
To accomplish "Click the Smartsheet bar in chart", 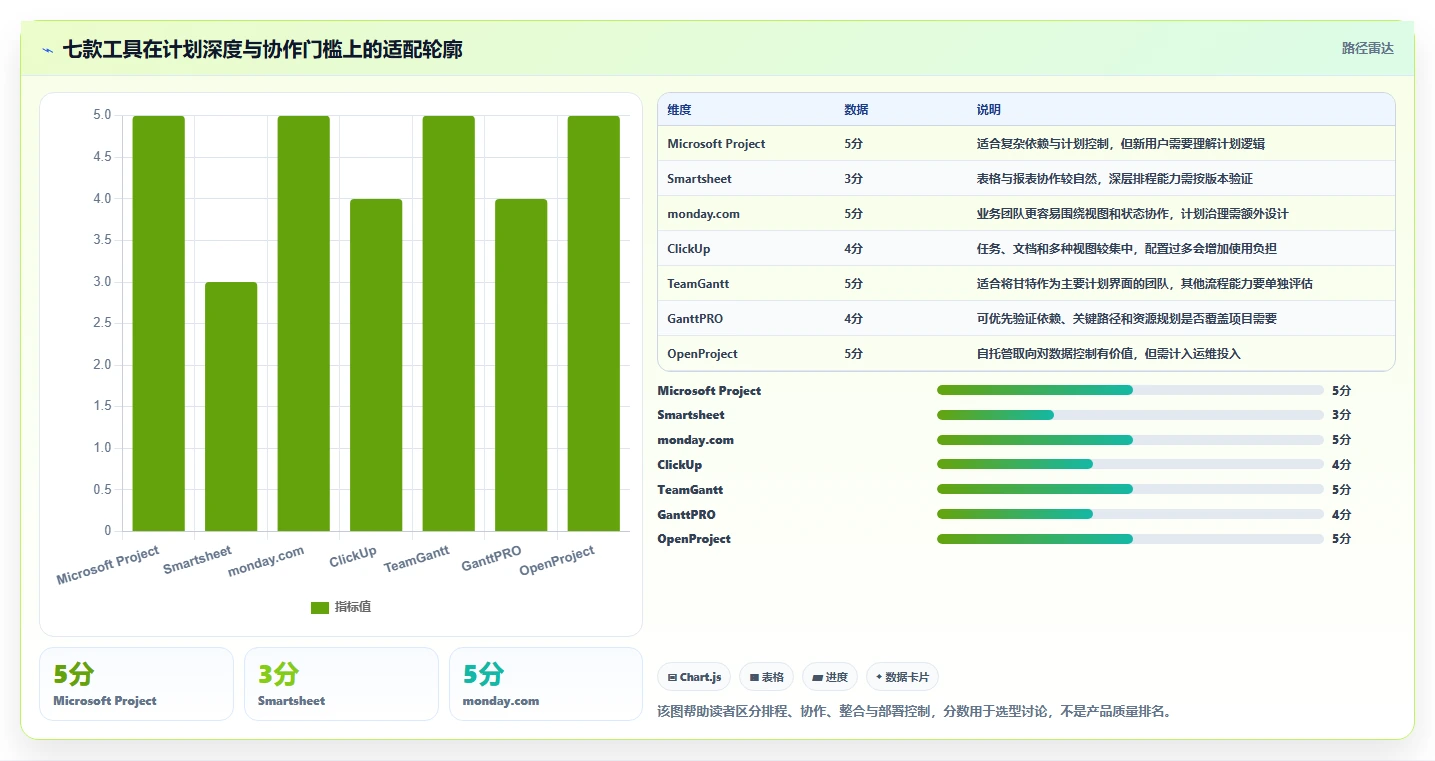I will [x=231, y=406].
